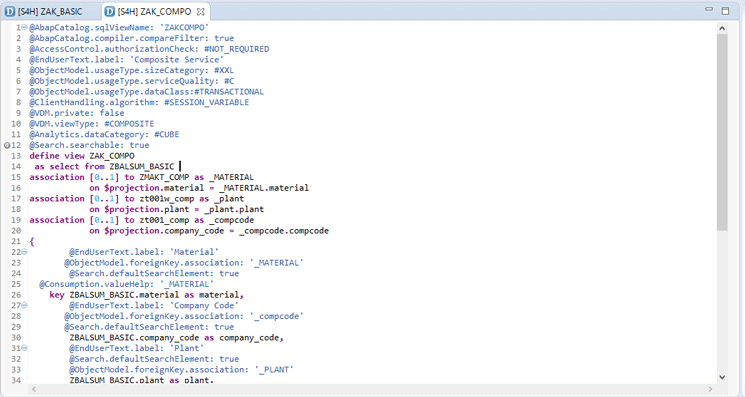
Task: Click '#NOT_REQUIRED' on line 3
Action: tap(237, 49)
